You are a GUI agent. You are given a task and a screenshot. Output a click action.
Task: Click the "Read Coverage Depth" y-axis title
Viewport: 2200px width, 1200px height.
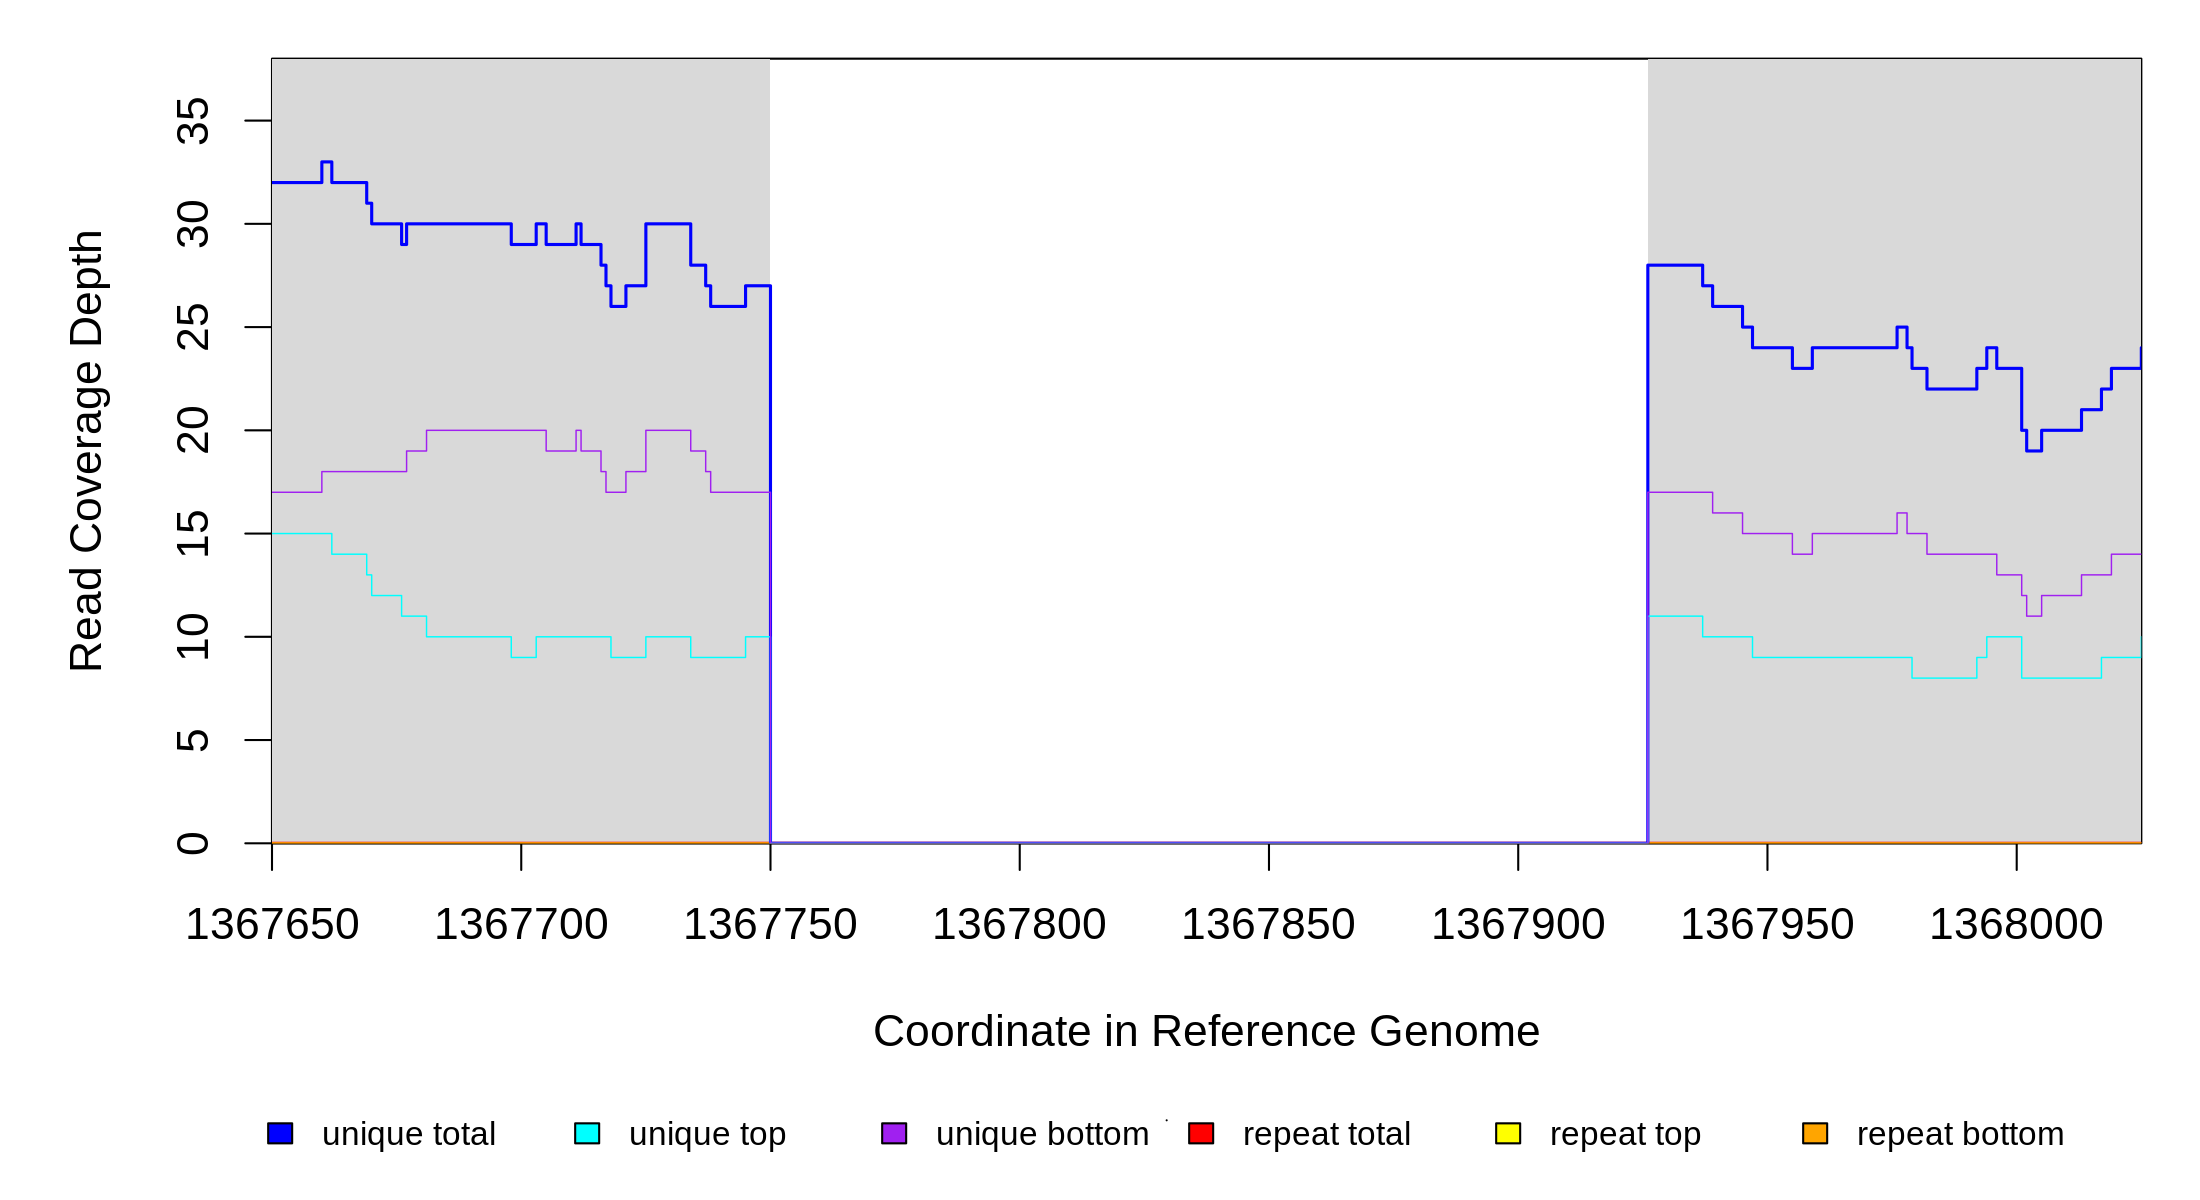click(x=87, y=450)
